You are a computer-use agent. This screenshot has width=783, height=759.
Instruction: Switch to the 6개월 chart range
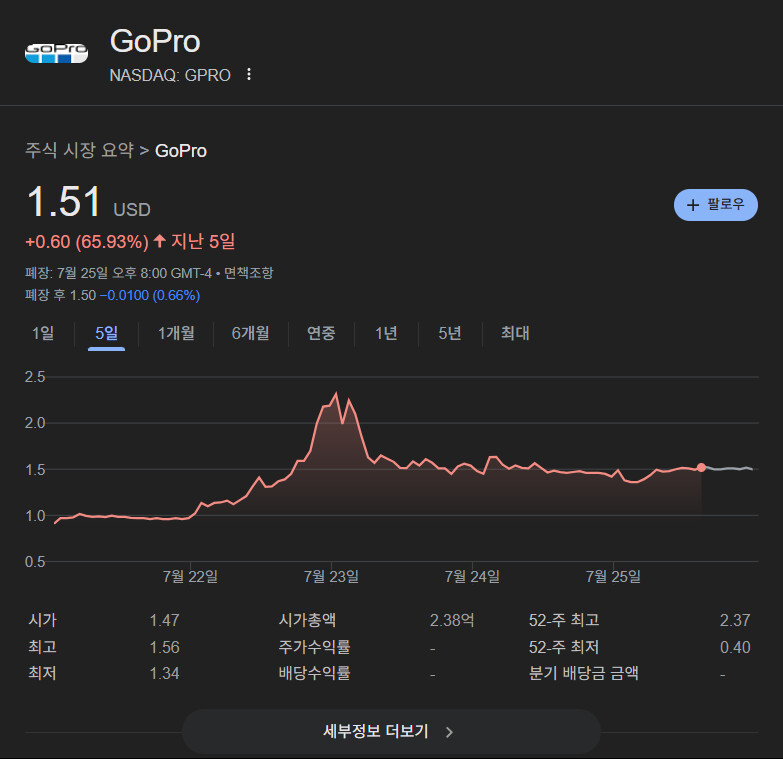pos(251,333)
